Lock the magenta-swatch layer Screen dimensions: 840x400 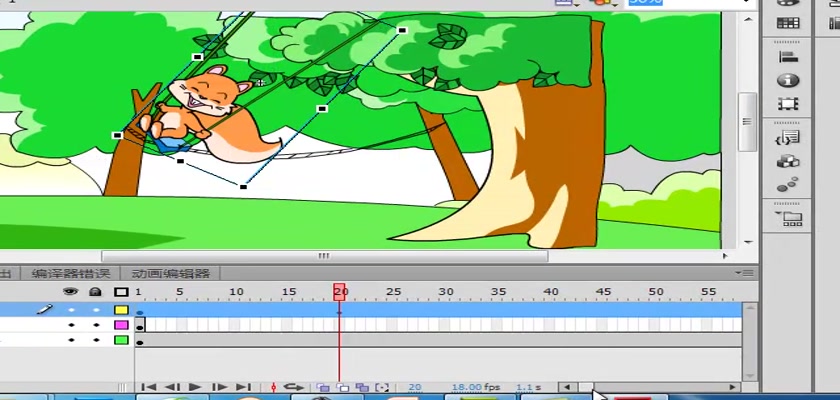click(96, 325)
